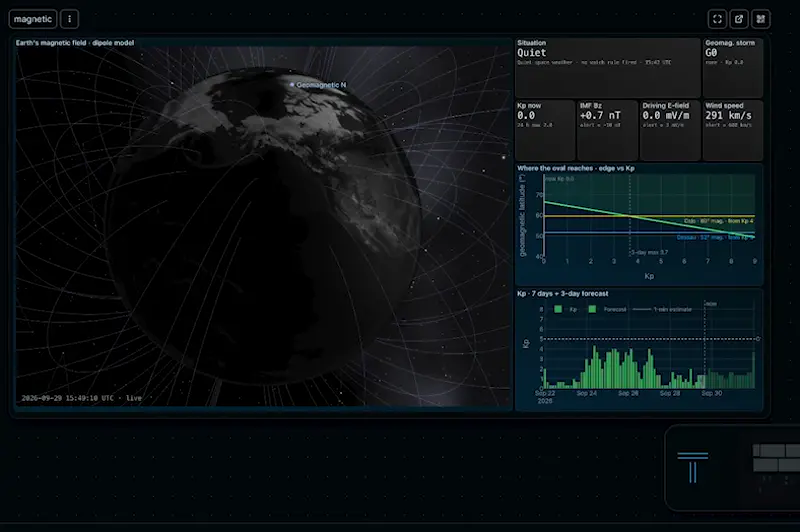Click 'Kp · 7 days + 3-day forecast' title

562,293
